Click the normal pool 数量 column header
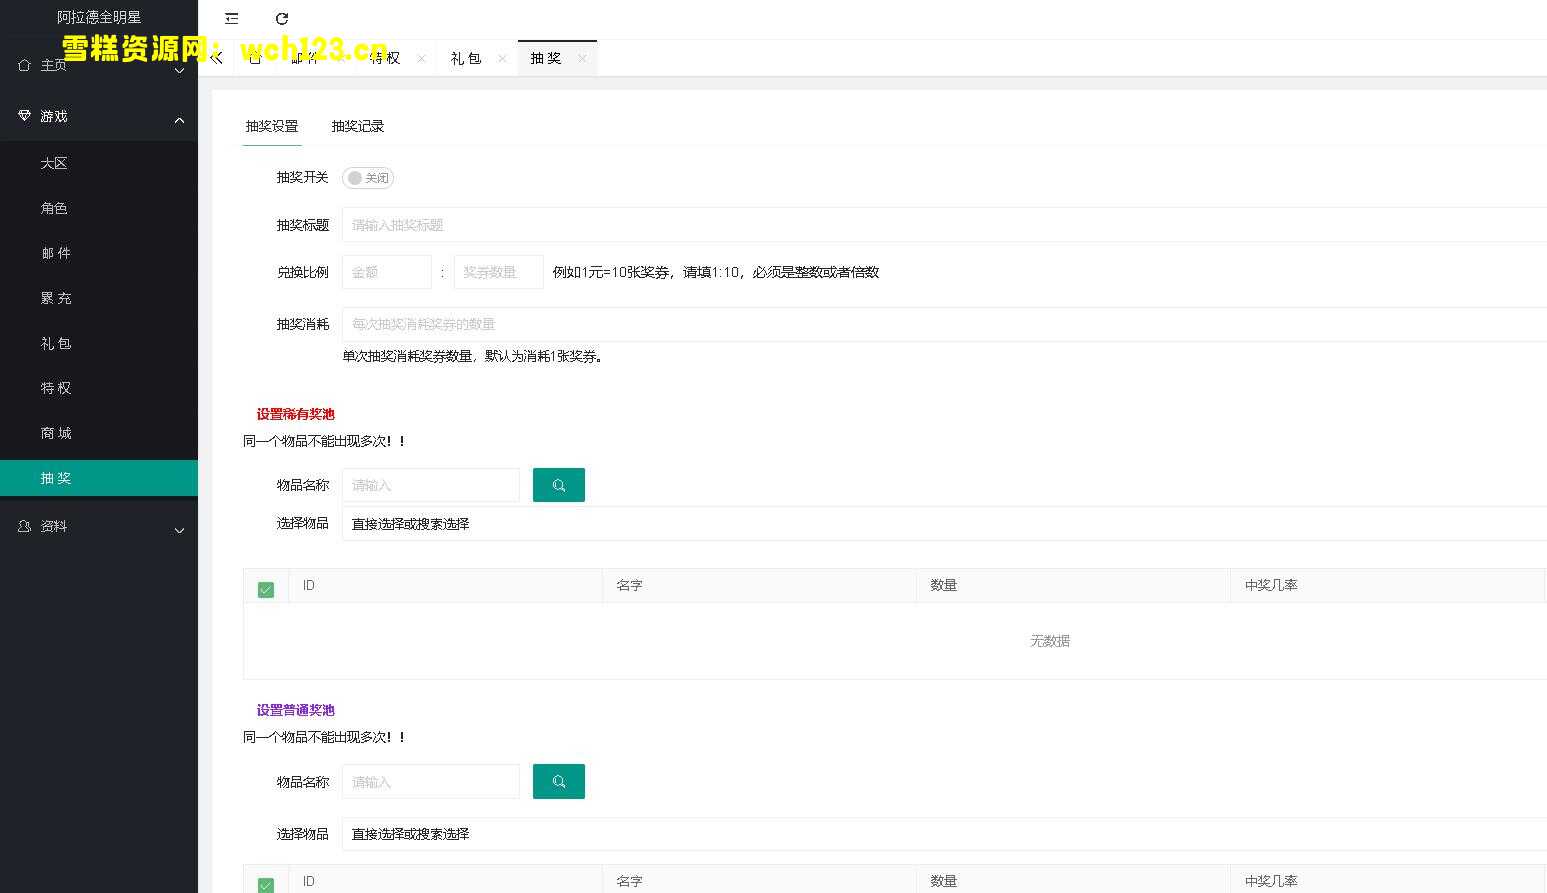Viewport: 1547px width, 893px height. (x=1073, y=881)
